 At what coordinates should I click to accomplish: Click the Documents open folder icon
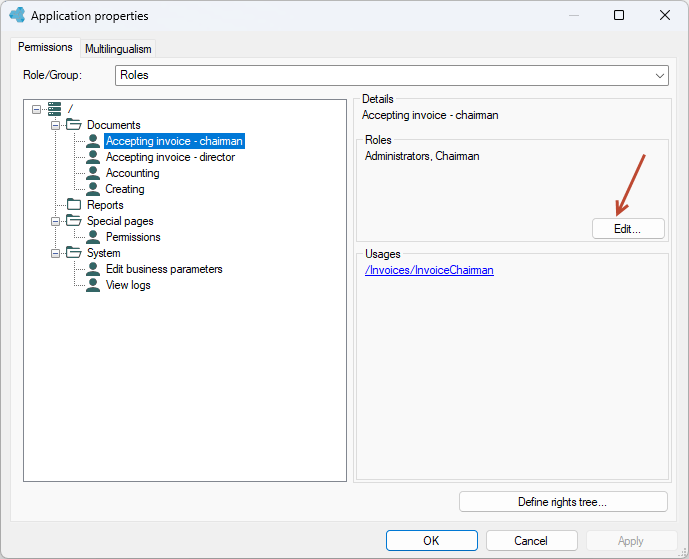[x=74, y=125]
